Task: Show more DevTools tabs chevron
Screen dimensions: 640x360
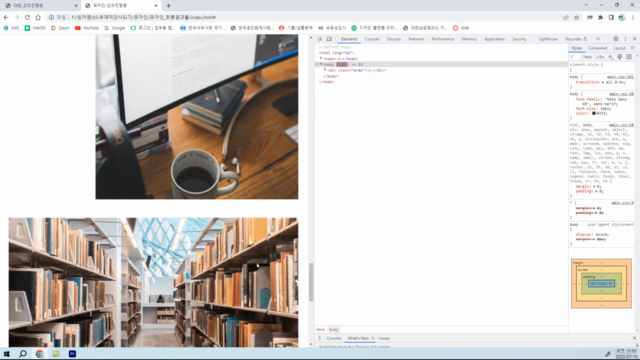Action: 598,39
